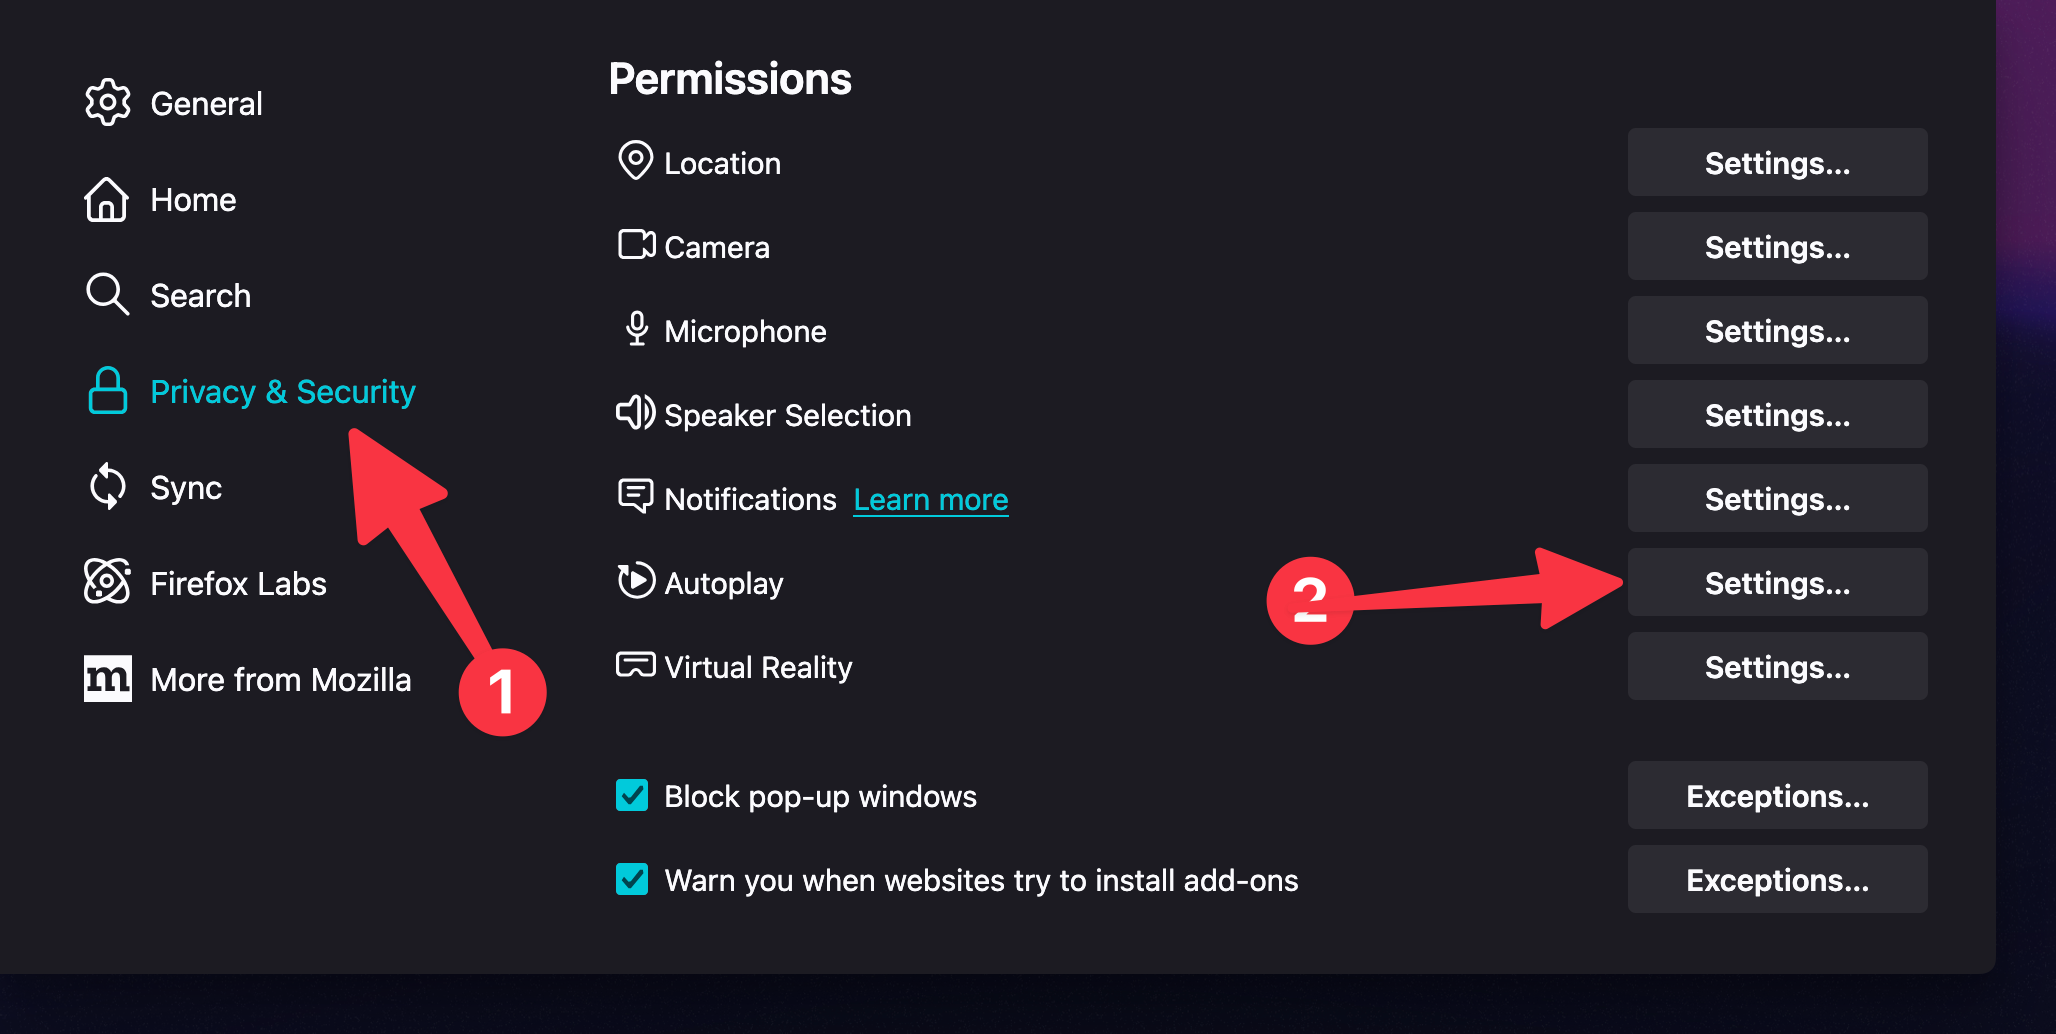This screenshot has height=1034, width=2056.
Task: Uncheck Block pop-up windows checkbox
Action: pos(632,796)
